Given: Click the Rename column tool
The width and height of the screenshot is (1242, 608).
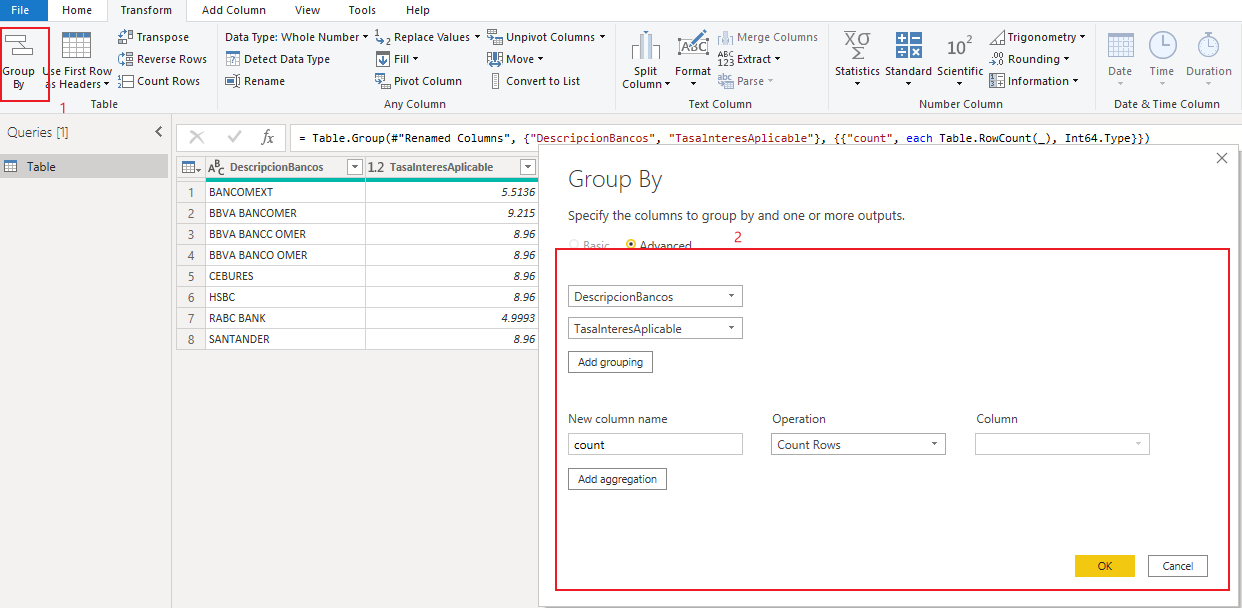Looking at the screenshot, I should point(255,81).
